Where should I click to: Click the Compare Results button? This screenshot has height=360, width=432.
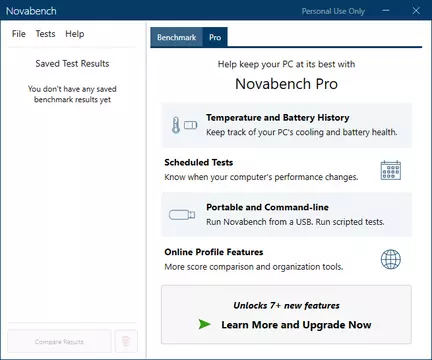point(59,341)
